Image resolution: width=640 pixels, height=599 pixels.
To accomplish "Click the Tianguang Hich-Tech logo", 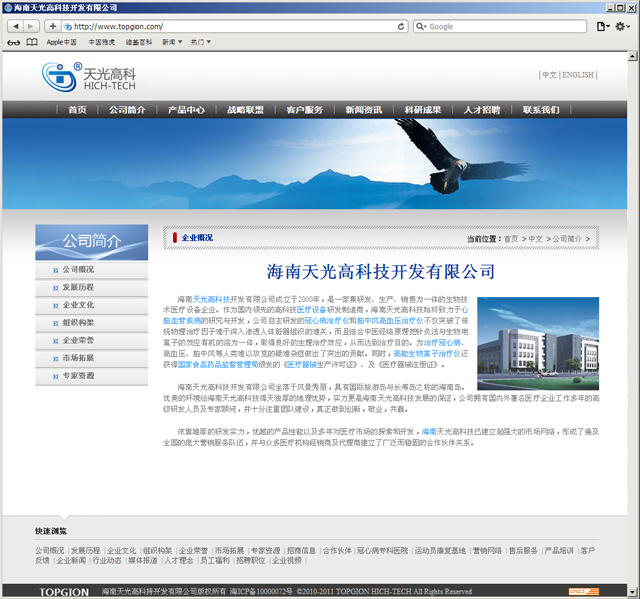I will click(x=90, y=77).
